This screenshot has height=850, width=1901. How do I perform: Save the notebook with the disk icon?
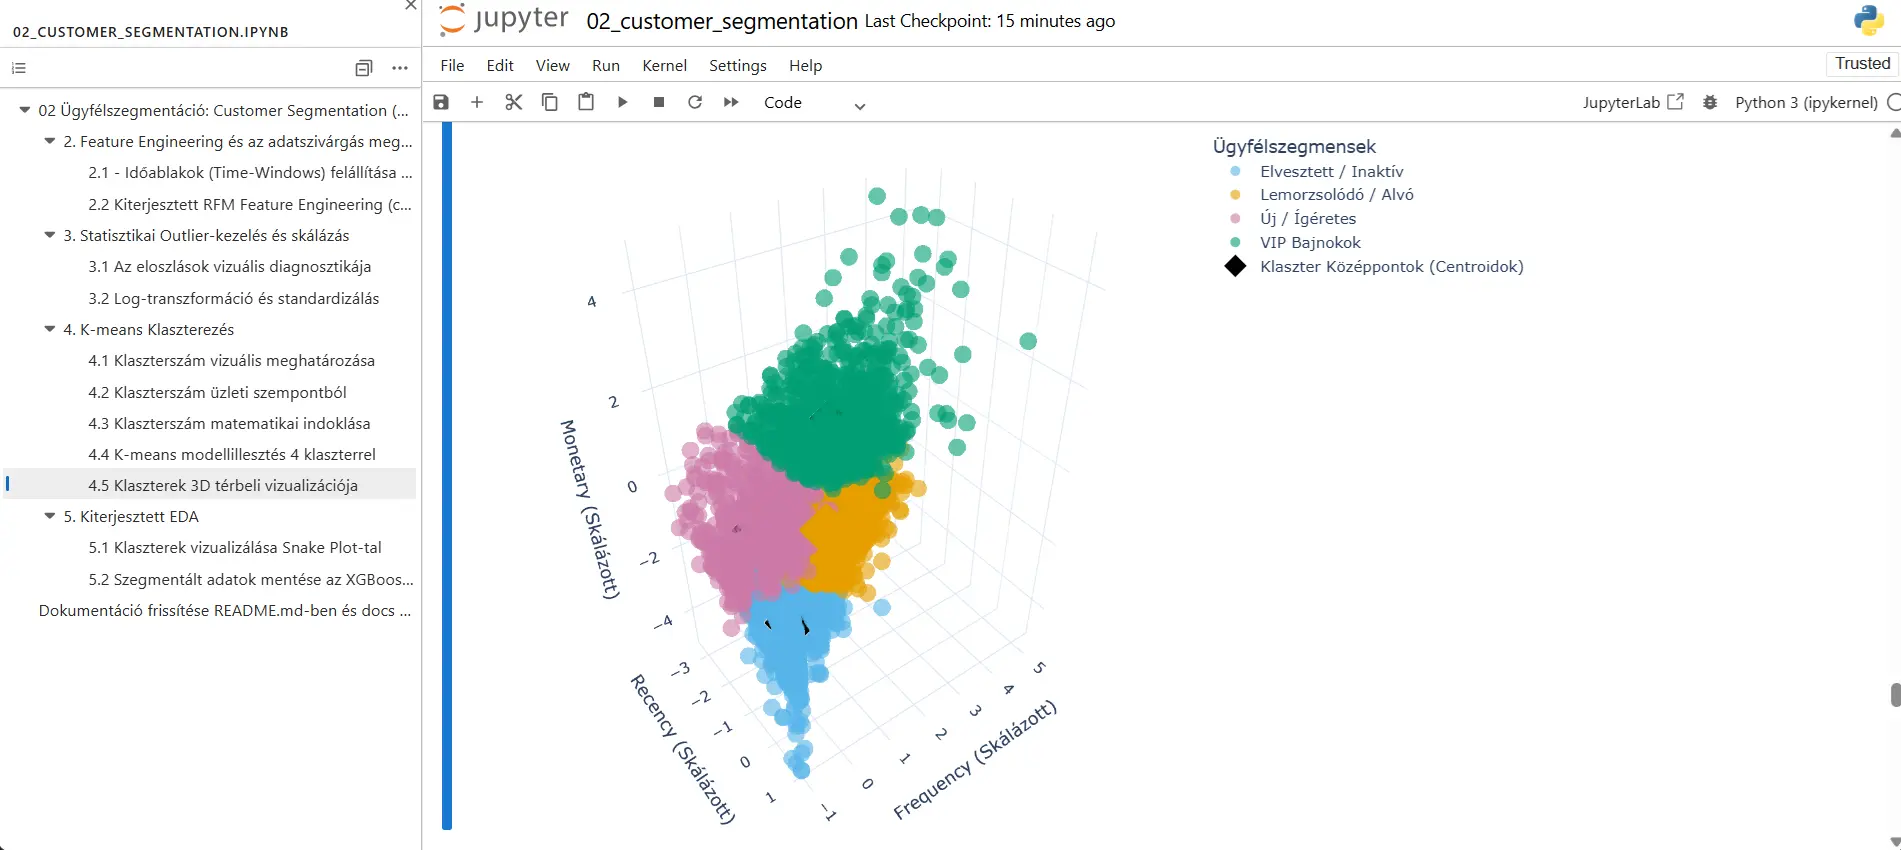441,102
